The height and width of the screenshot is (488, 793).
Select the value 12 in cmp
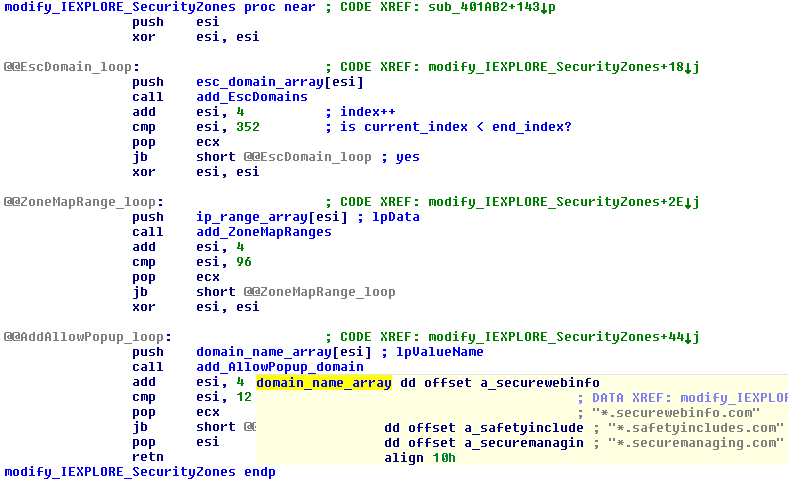[244, 397]
